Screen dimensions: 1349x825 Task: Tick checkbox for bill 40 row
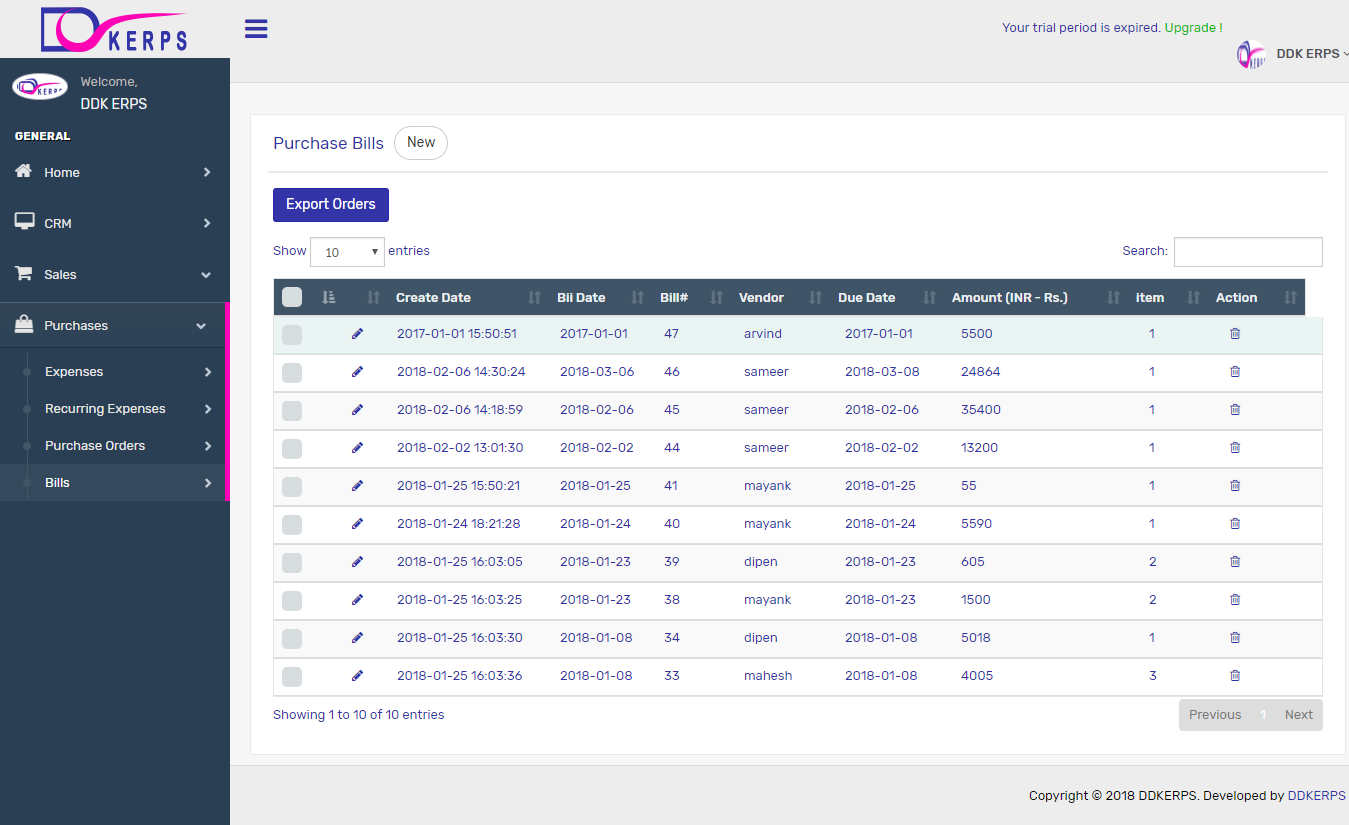pos(292,525)
